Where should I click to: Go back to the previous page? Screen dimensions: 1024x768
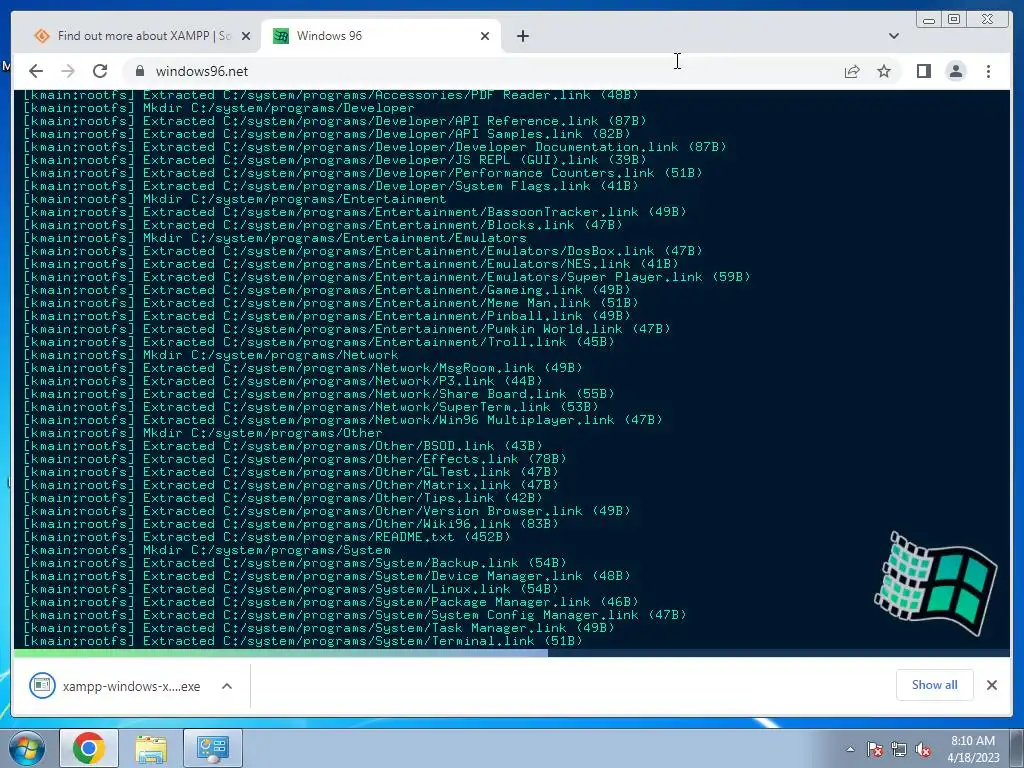pos(36,71)
